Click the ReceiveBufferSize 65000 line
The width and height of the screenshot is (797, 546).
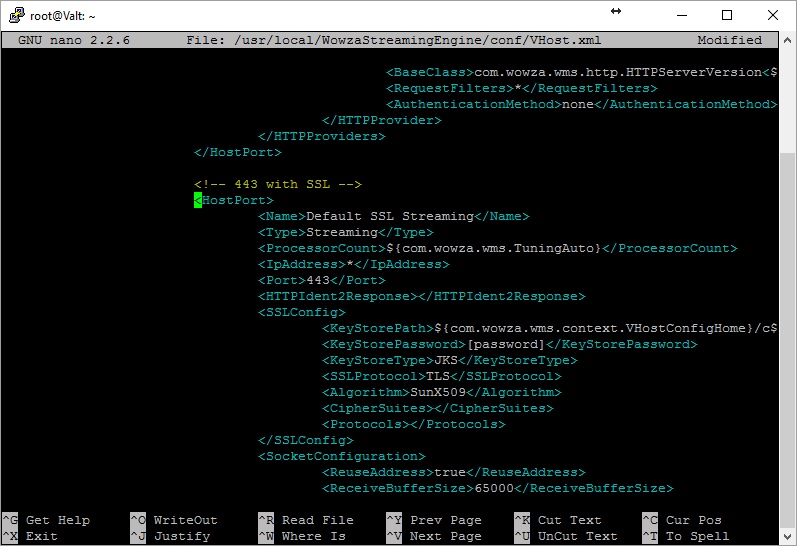point(498,489)
